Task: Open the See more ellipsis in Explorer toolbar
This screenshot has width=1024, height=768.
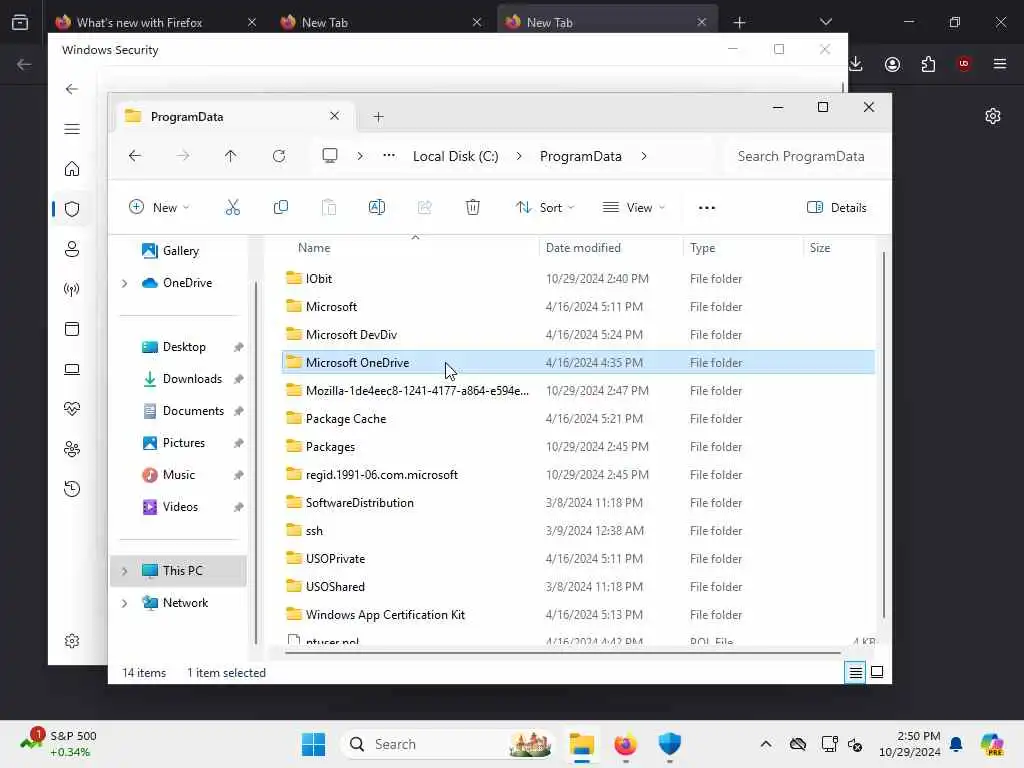Action: 707,208
